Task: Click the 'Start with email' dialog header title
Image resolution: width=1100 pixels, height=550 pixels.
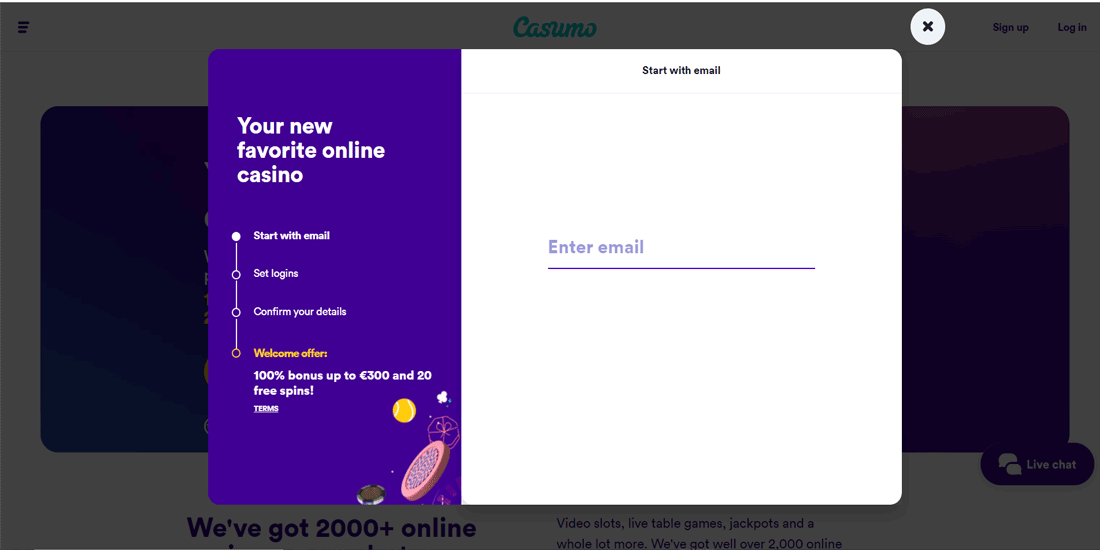Action: pos(681,71)
